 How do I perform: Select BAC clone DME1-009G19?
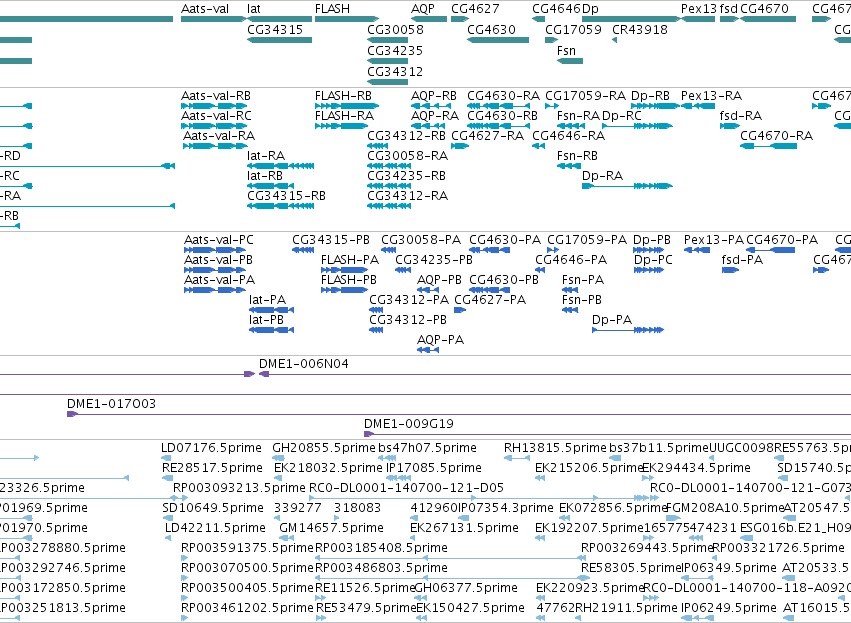[x=409, y=424]
